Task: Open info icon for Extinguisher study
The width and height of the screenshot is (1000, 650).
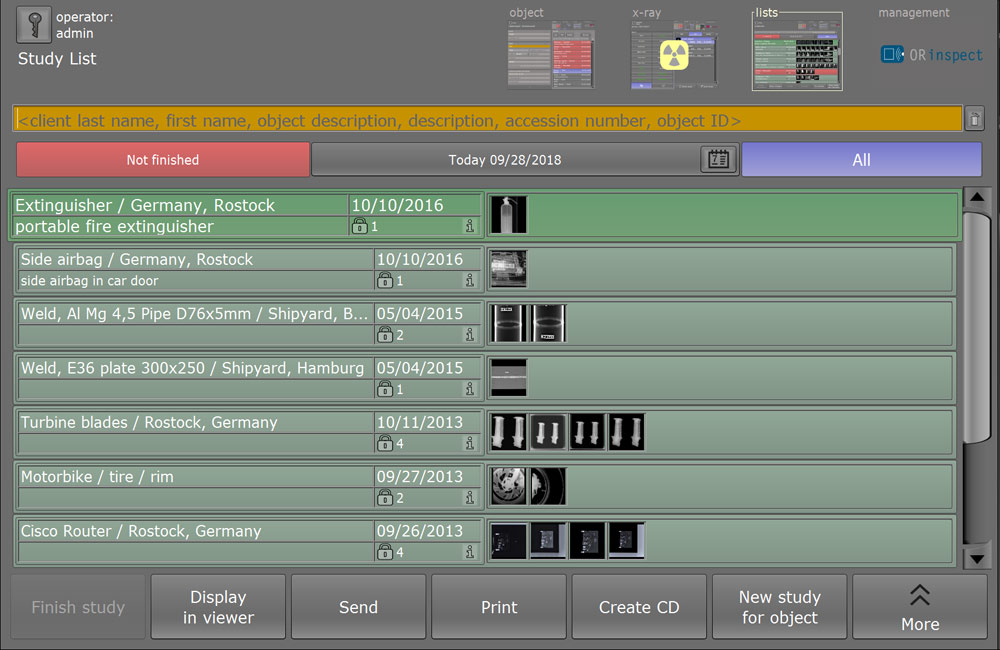Action: pos(470,226)
